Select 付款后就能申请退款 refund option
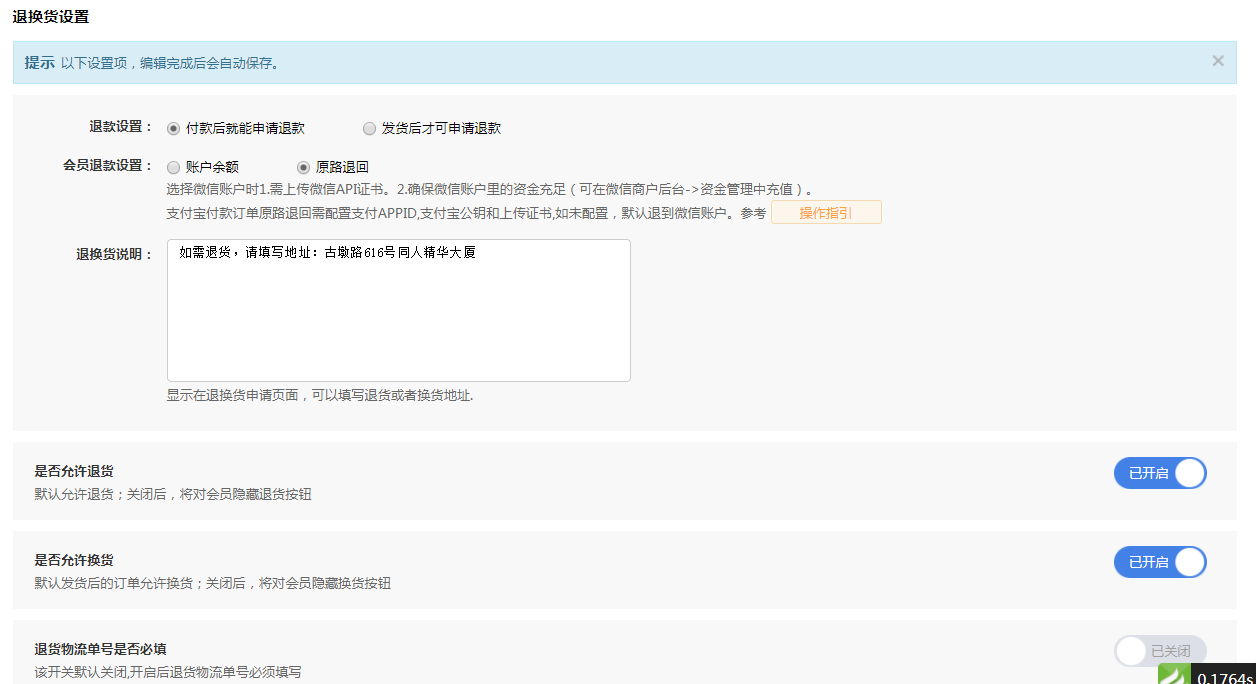Screen dimensions: 1256x684 click(173, 128)
